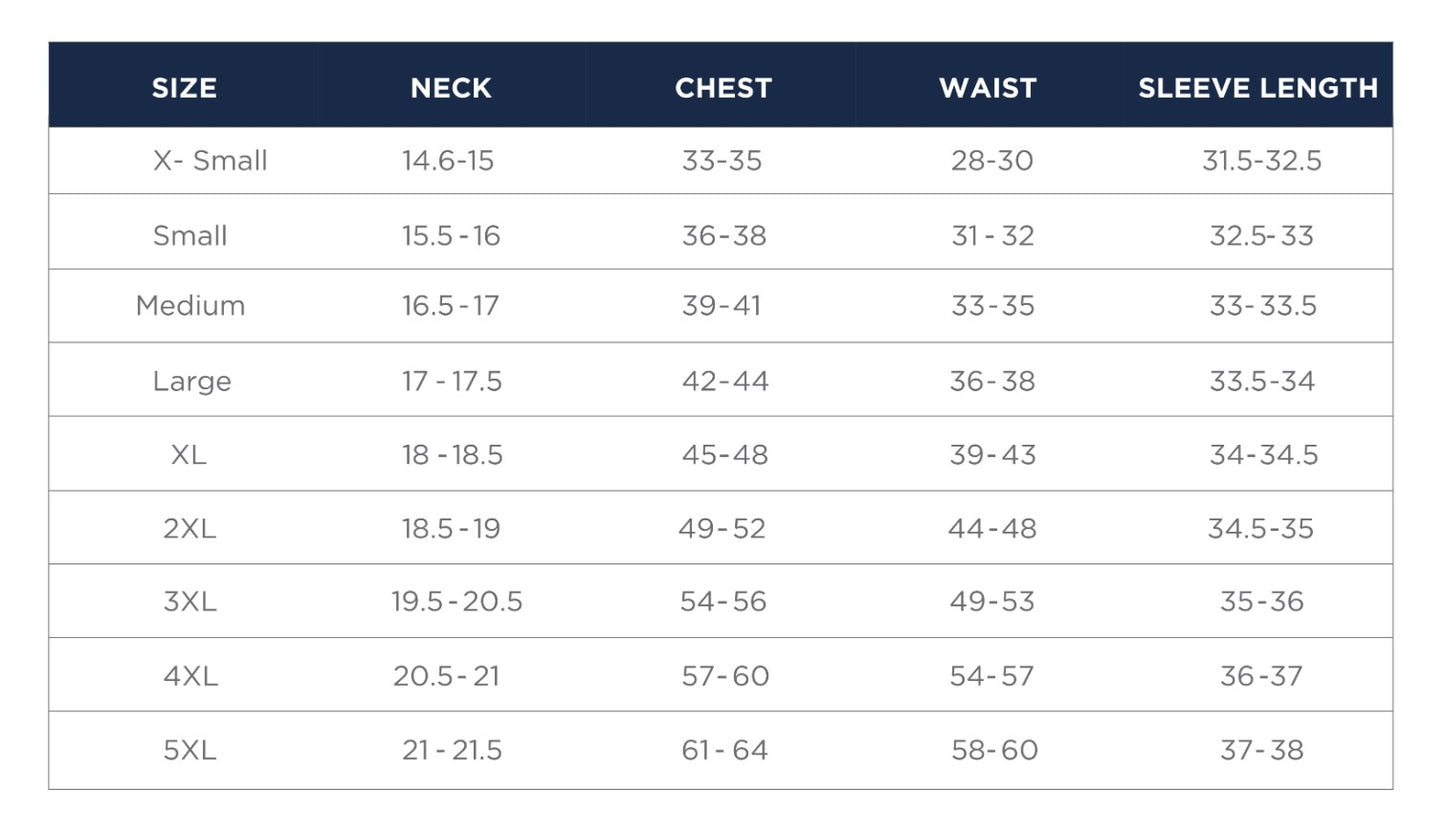Click chest measurement 42-44

click(725, 381)
